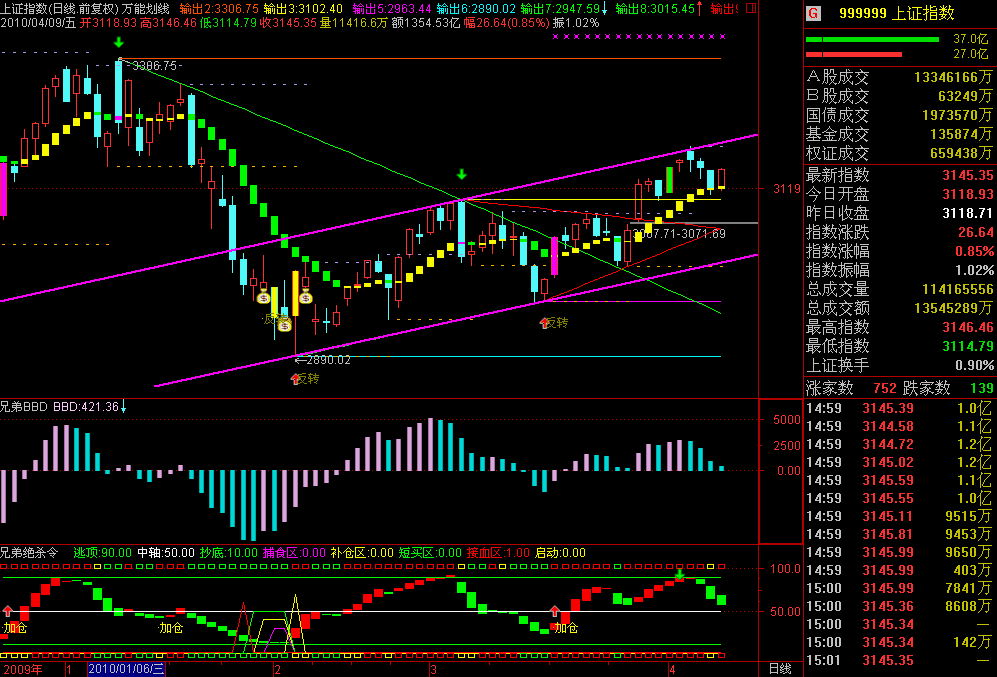Image resolution: width=997 pixels, height=677 pixels.
Task: Click month marker 2 on the time axis
Action: click(x=277, y=669)
